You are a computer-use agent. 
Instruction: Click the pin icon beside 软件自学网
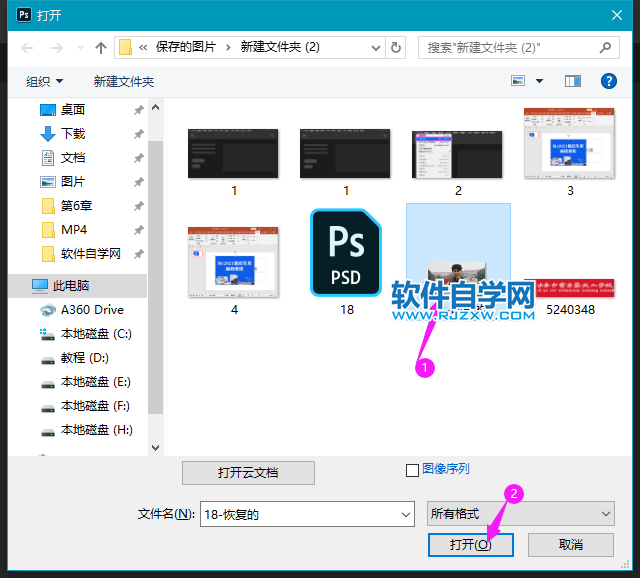pyautogui.click(x=139, y=254)
